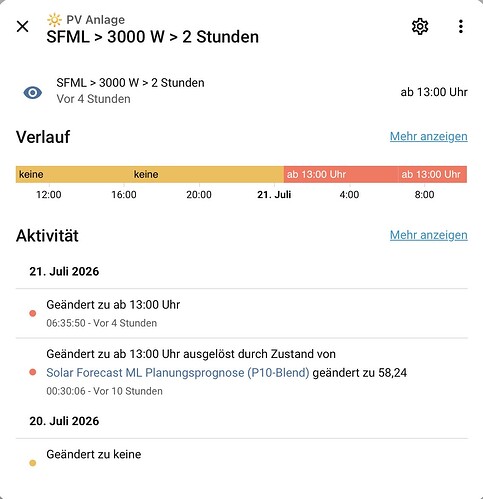Select the SFML > 3000 W > 2 Stunden entity row
Screen dimensions: 483x499
(242, 91)
